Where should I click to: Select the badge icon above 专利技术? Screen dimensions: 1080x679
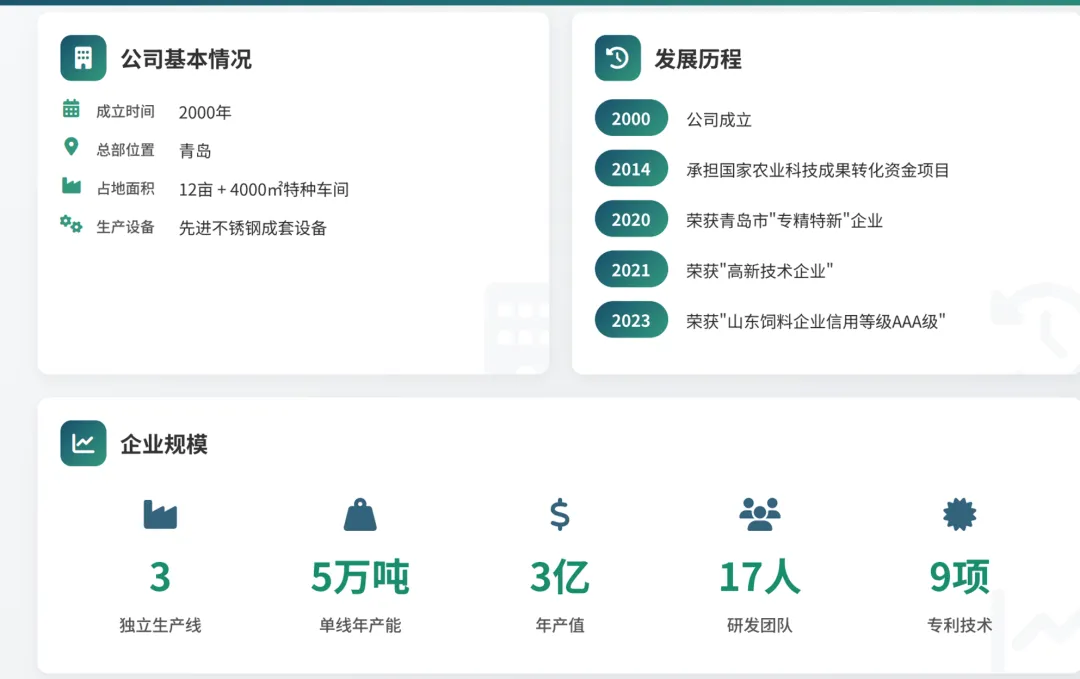[960, 514]
